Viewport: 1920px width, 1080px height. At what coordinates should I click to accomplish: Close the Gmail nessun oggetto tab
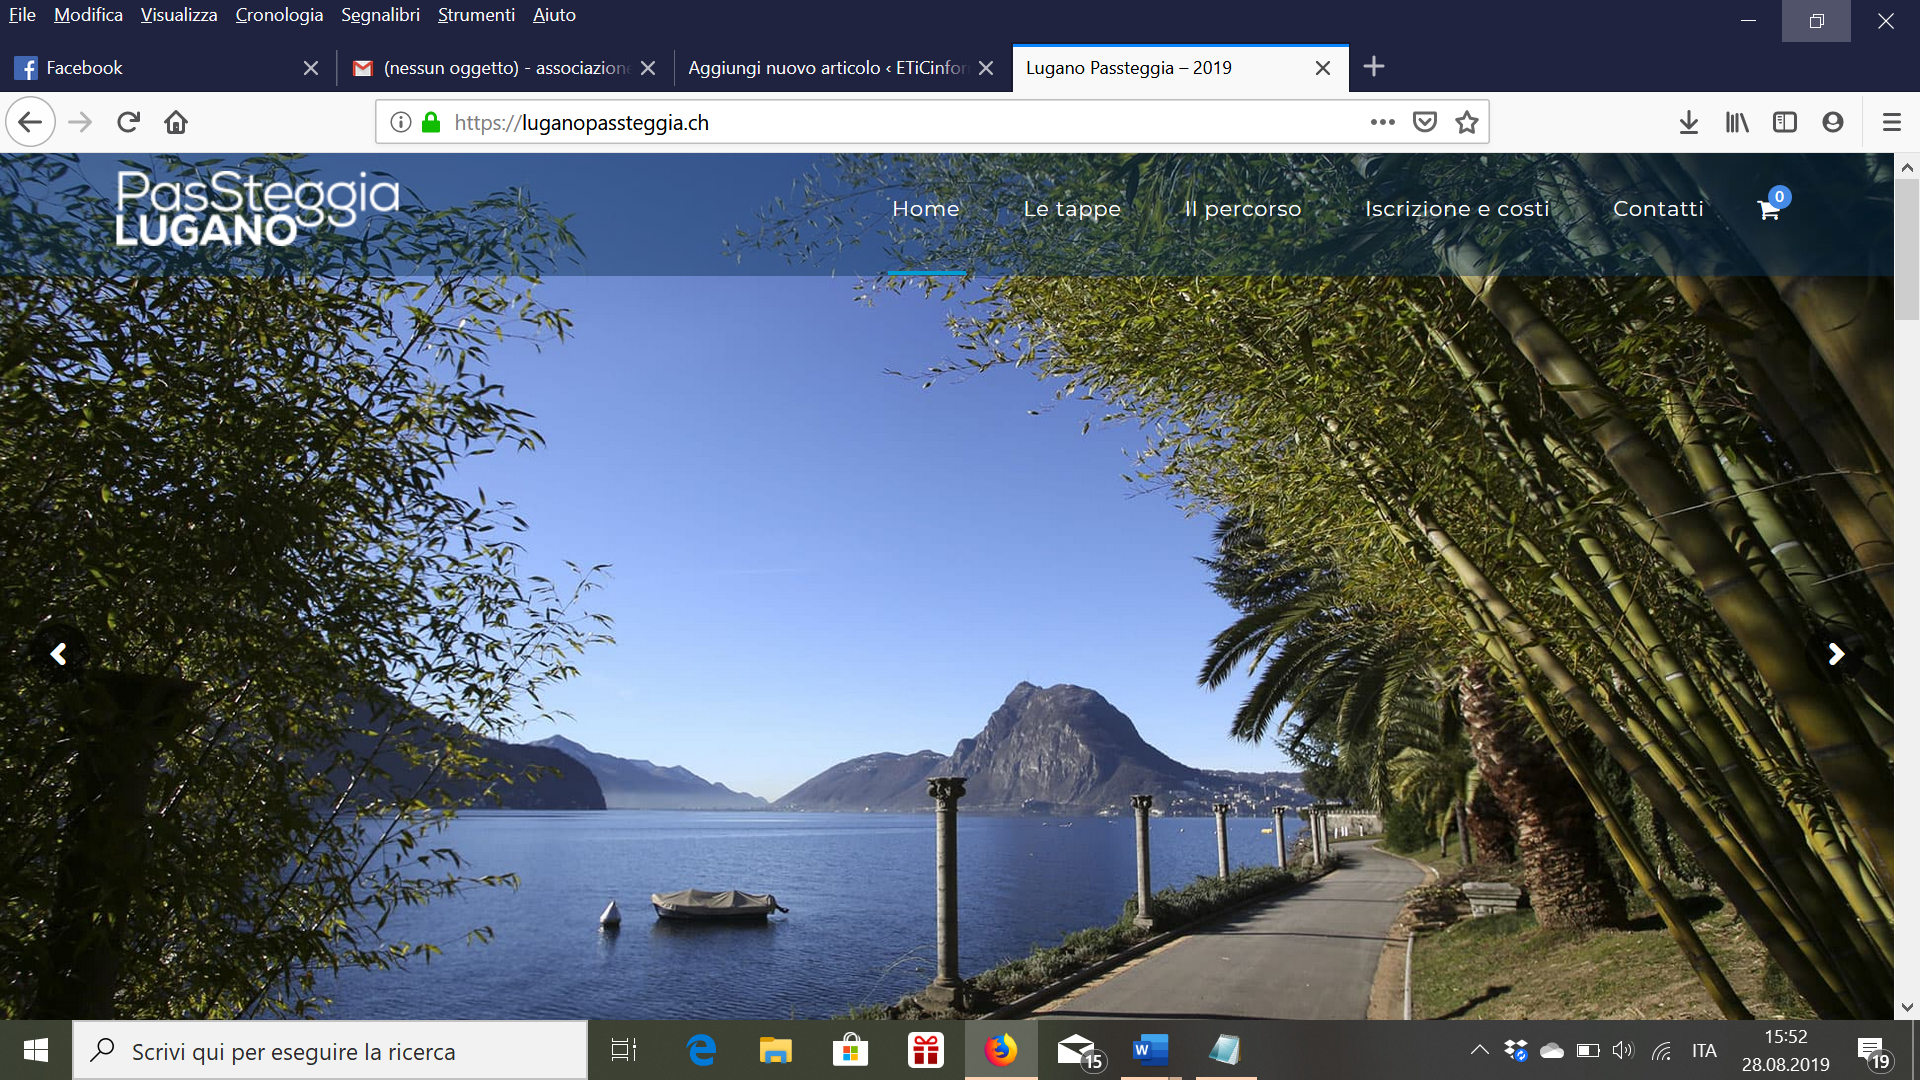pyautogui.click(x=648, y=68)
